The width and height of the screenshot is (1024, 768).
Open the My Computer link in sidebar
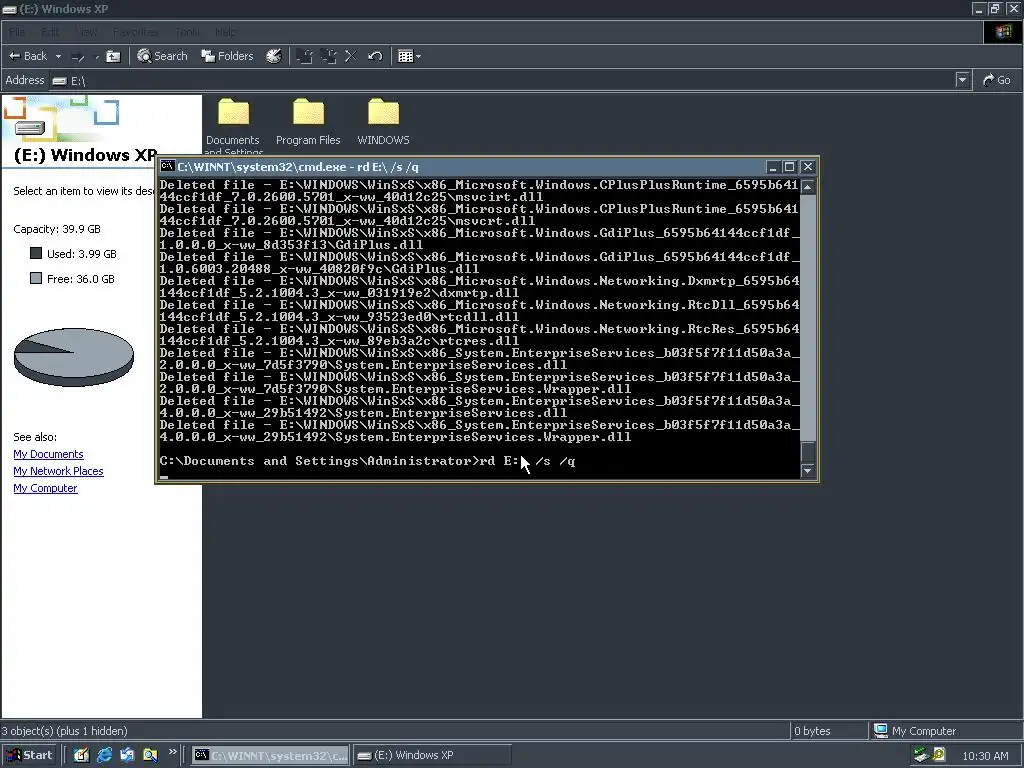click(45, 488)
